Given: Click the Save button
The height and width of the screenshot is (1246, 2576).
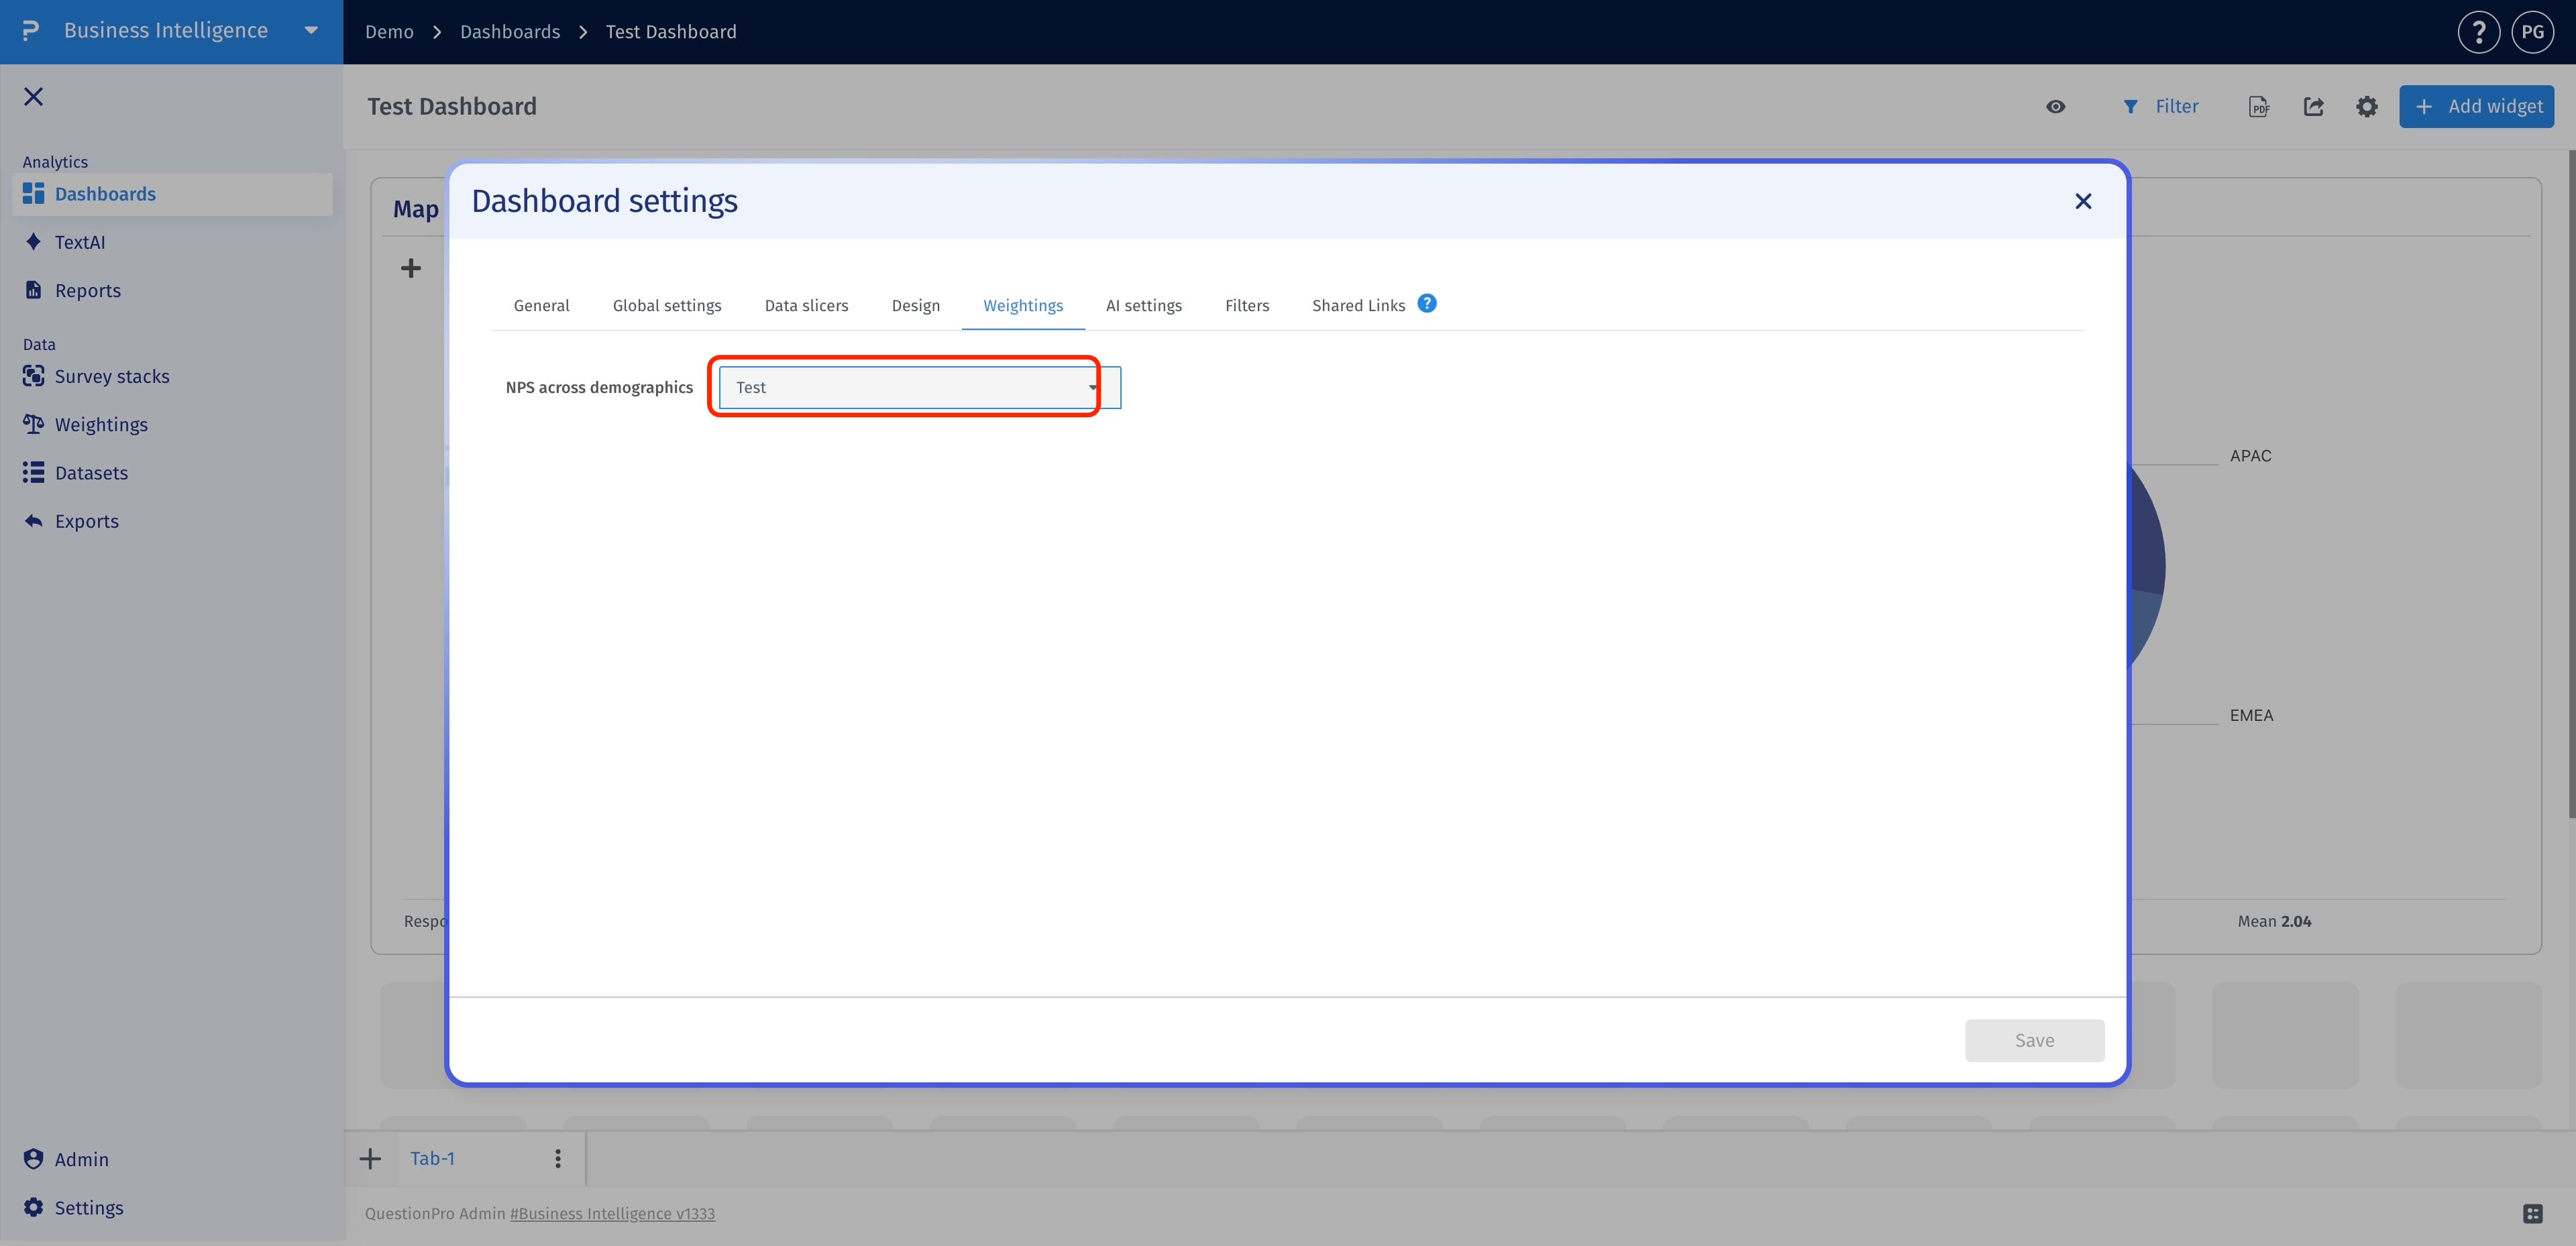Looking at the screenshot, I should point(2034,1040).
